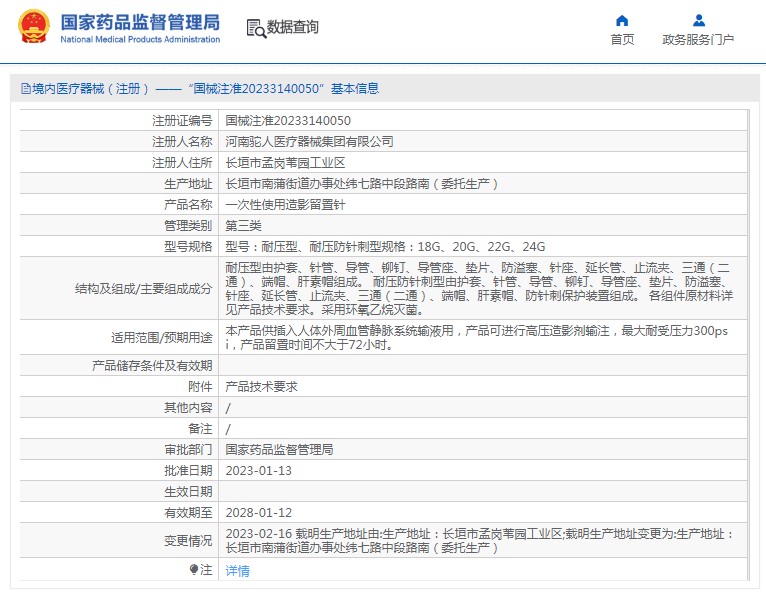
Task: Click the 生效日期 row label
Action: point(188,492)
